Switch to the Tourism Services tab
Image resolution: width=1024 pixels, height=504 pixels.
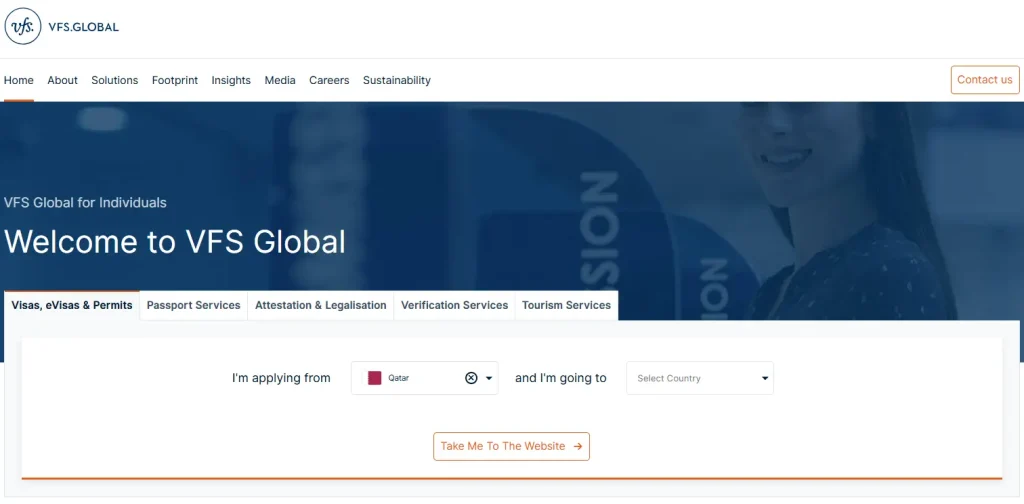[x=566, y=305]
